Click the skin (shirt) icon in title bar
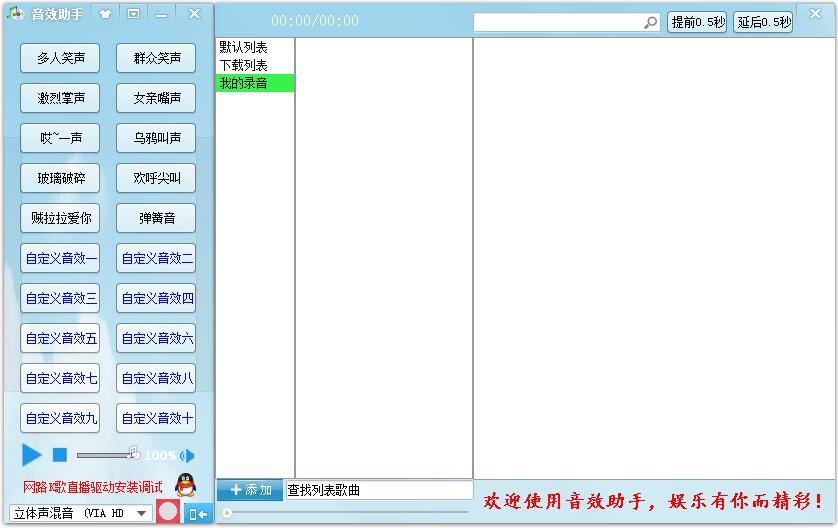This screenshot has height=528, width=838. (105, 14)
